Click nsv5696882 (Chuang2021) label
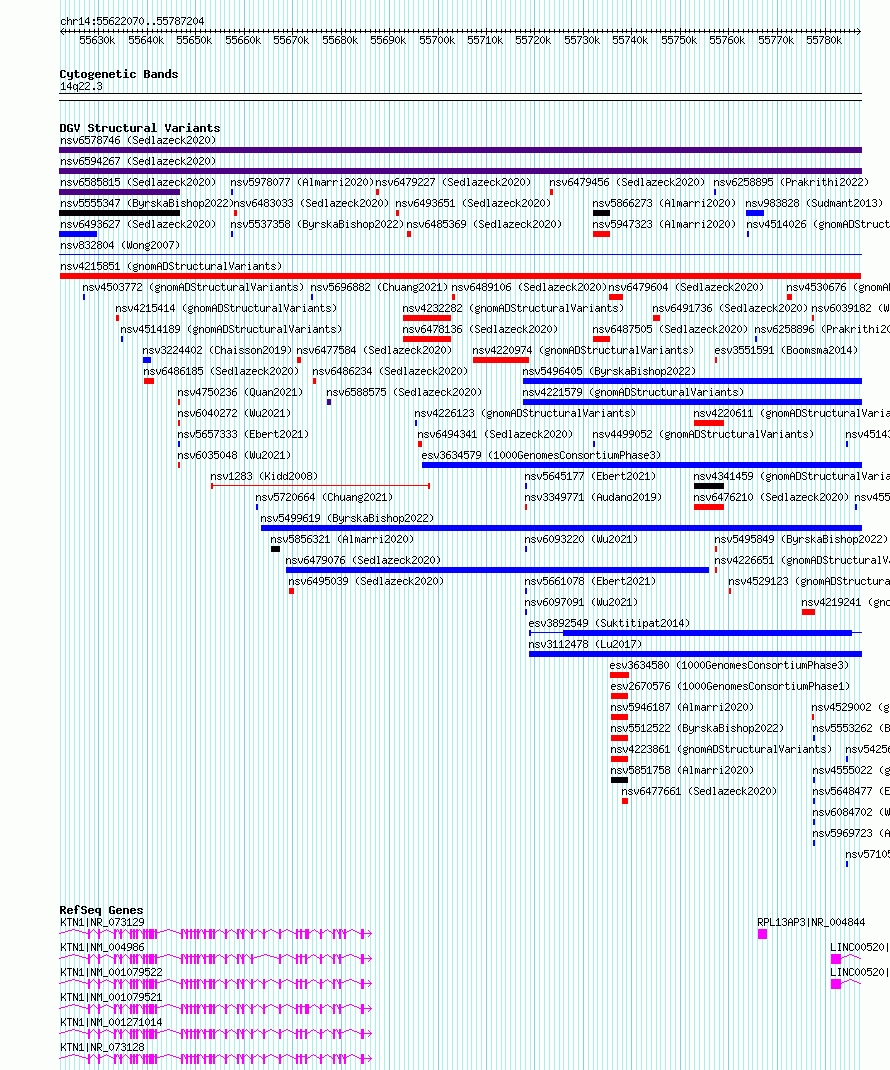This screenshot has height=1070, width=890. pyautogui.click(x=379, y=288)
